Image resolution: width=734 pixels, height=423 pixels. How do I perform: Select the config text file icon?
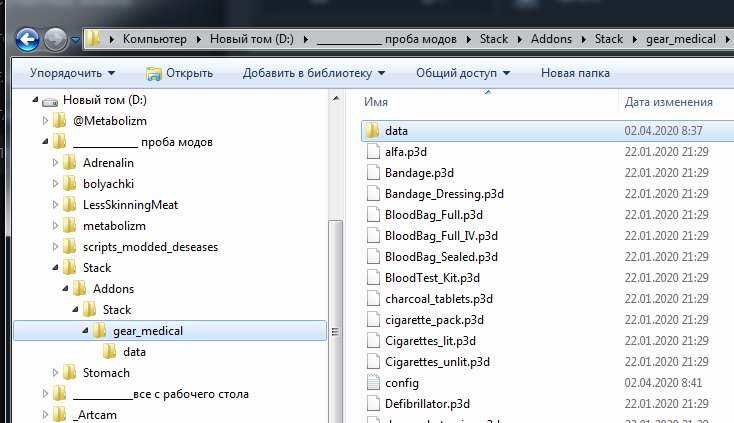tap(373, 383)
